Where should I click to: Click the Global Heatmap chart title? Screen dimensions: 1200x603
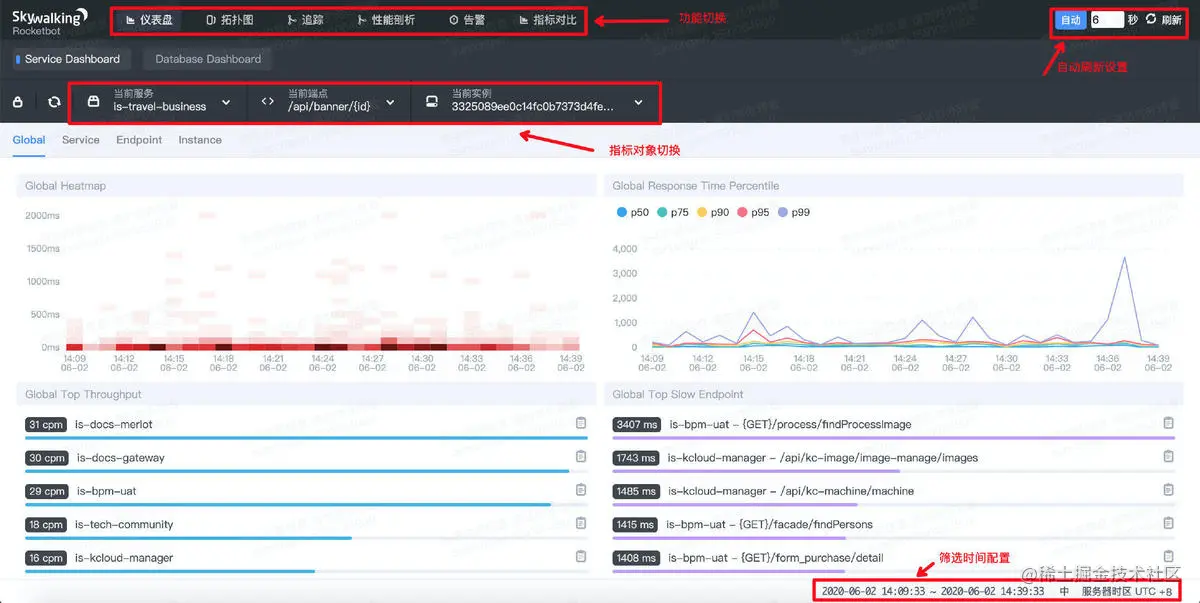65,186
